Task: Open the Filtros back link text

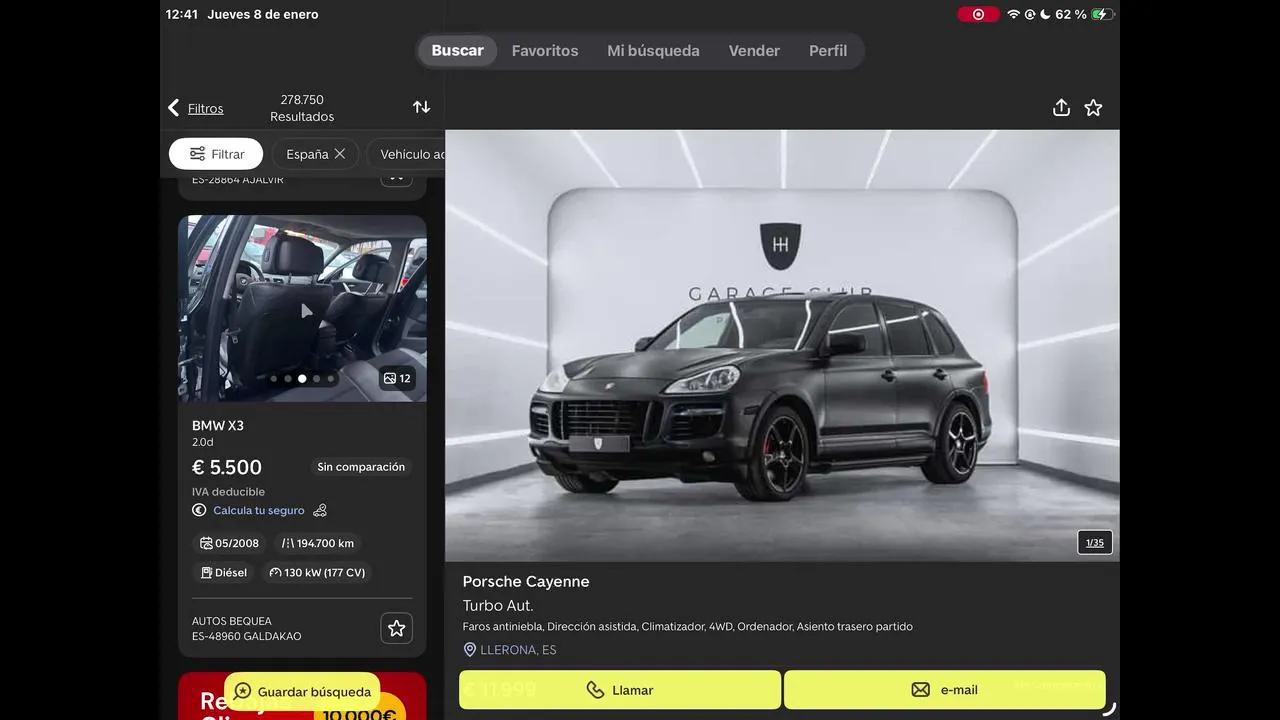Action: 205,108
